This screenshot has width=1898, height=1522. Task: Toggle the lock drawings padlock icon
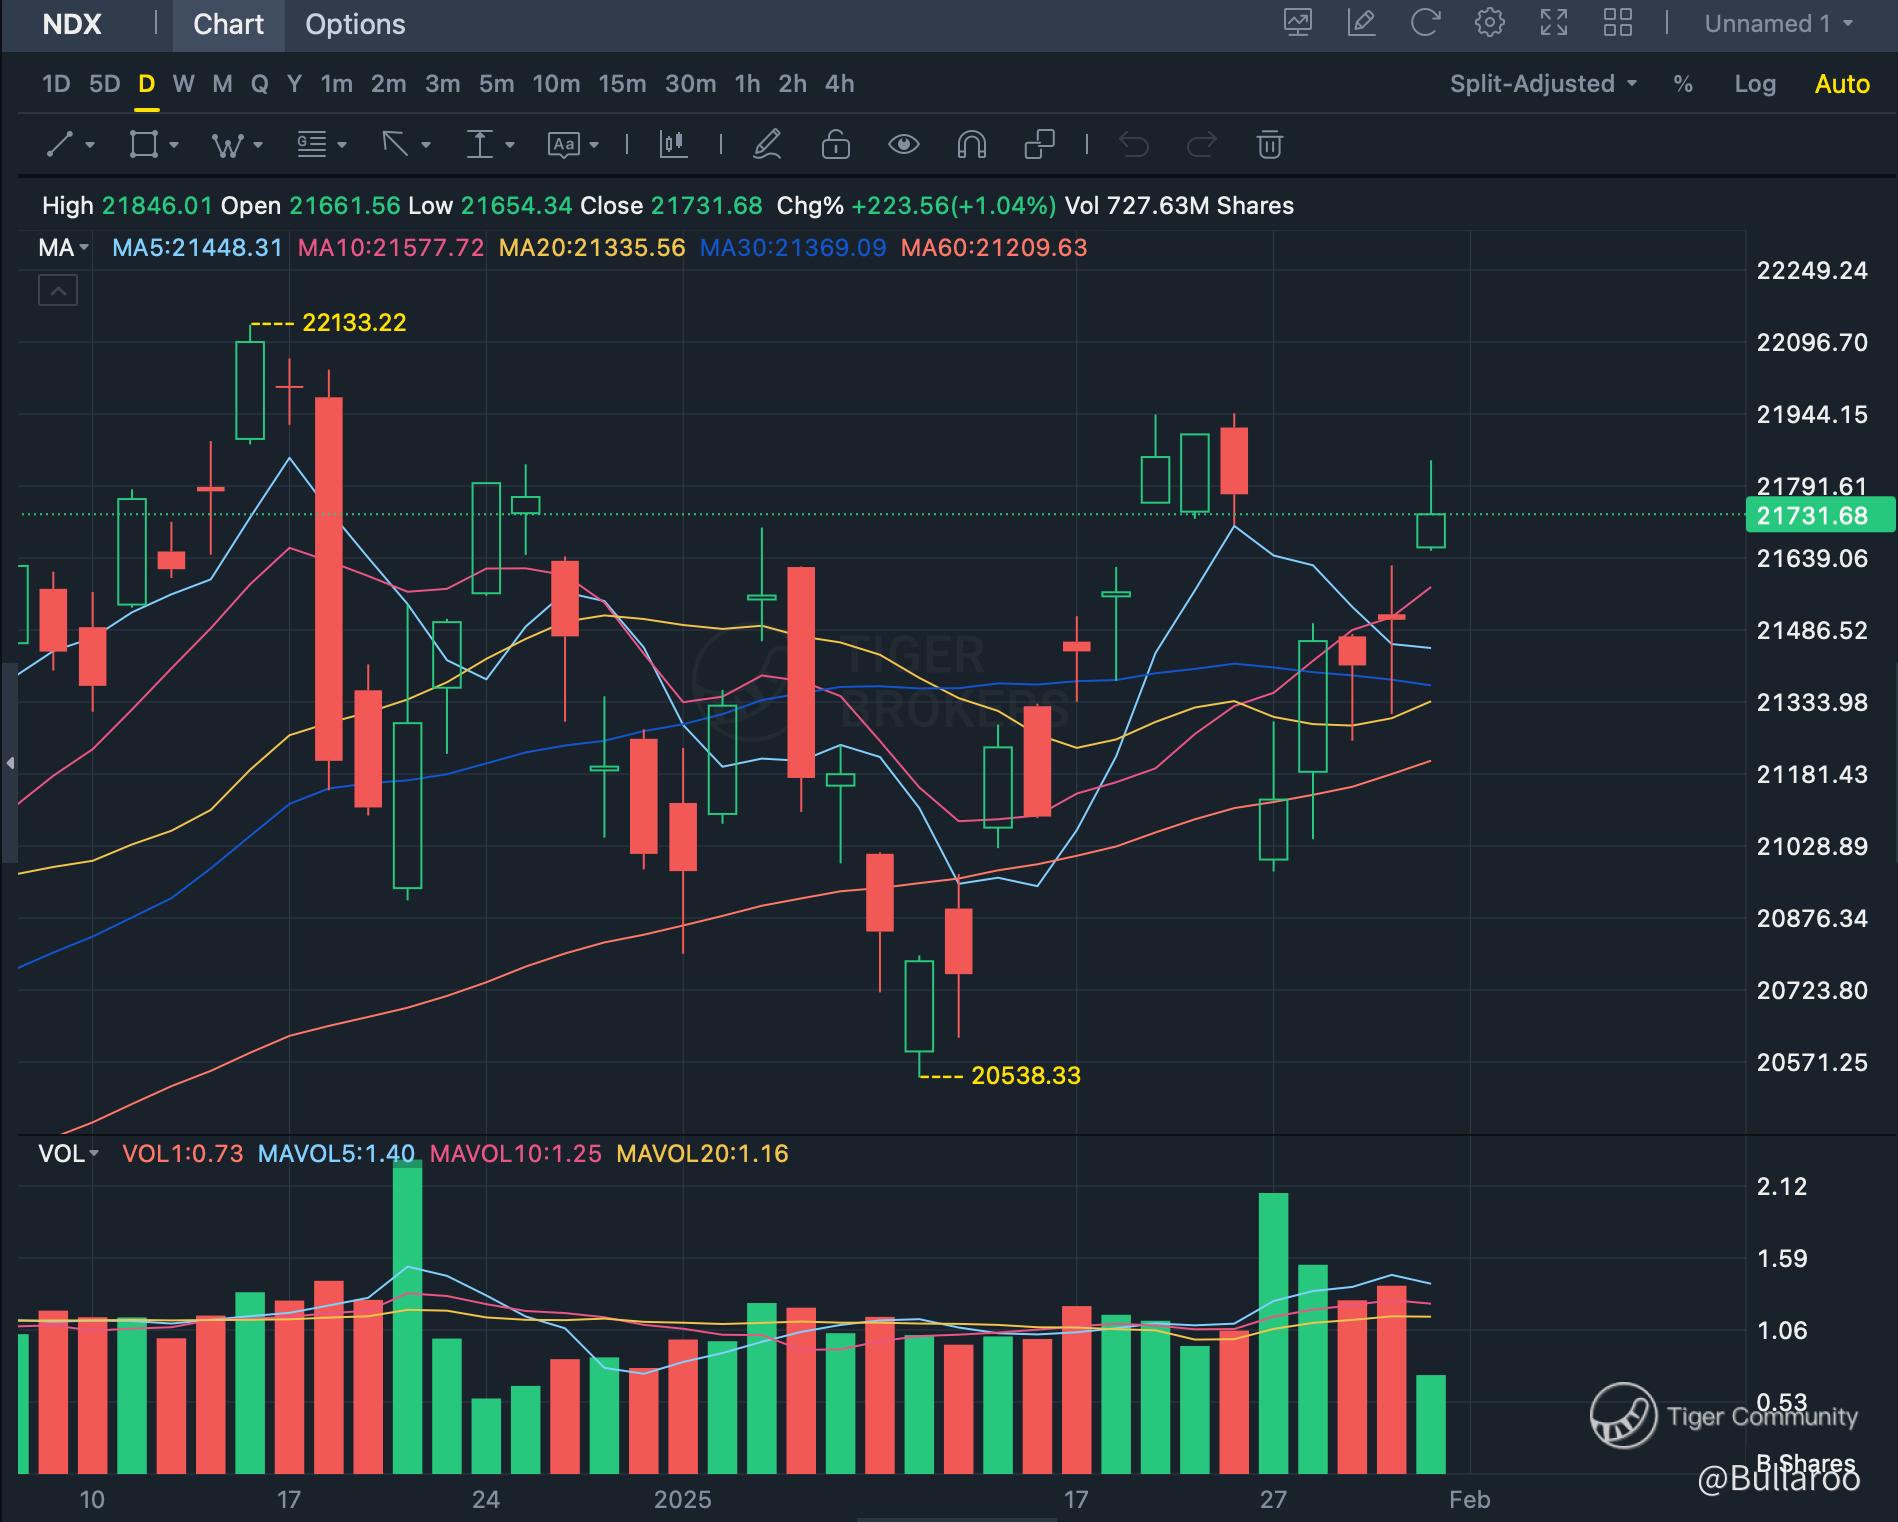coord(835,145)
